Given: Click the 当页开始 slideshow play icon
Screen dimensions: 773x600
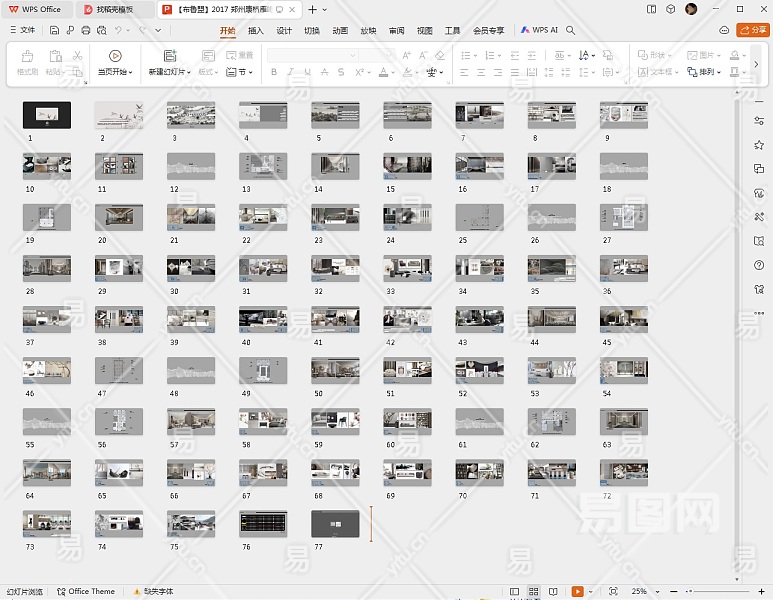Looking at the screenshot, I should (x=115, y=56).
